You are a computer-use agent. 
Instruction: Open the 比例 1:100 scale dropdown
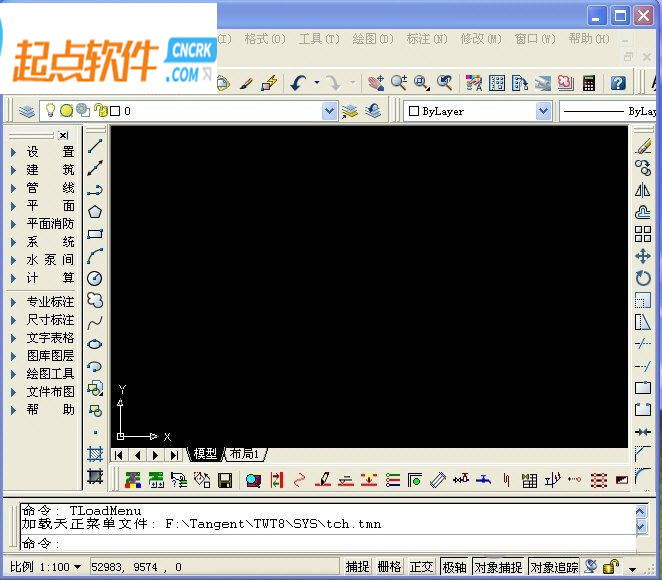pyautogui.click(x=46, y=566)
